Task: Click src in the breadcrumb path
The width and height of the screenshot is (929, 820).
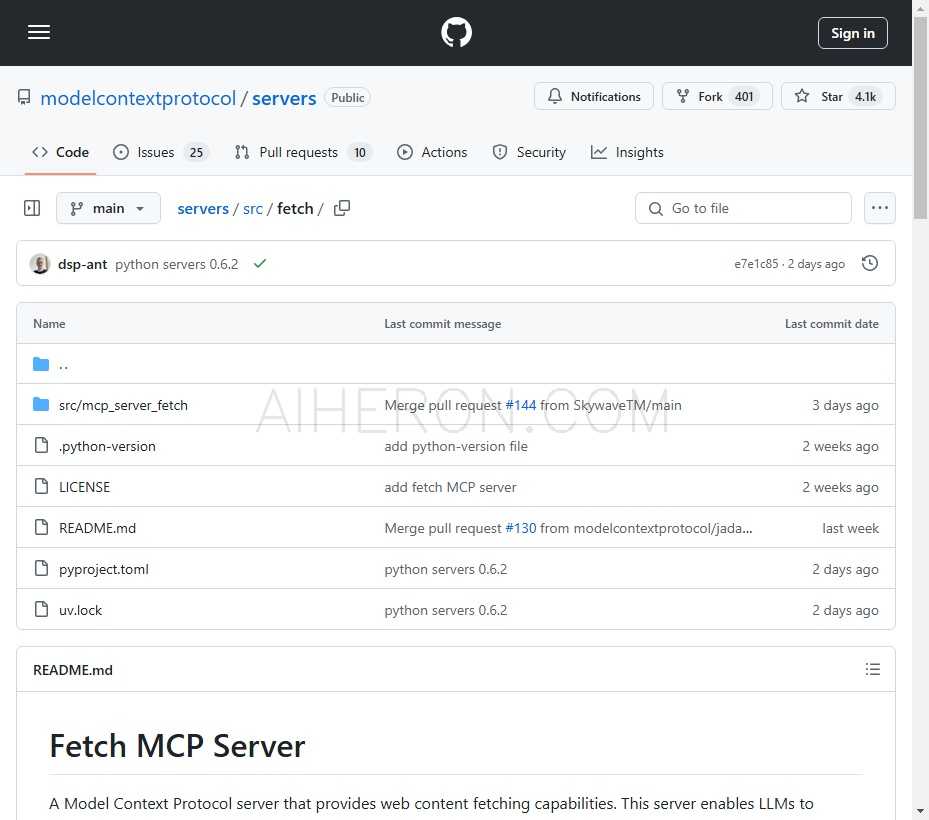Action: pyautogui.click(x=252, y=209)
